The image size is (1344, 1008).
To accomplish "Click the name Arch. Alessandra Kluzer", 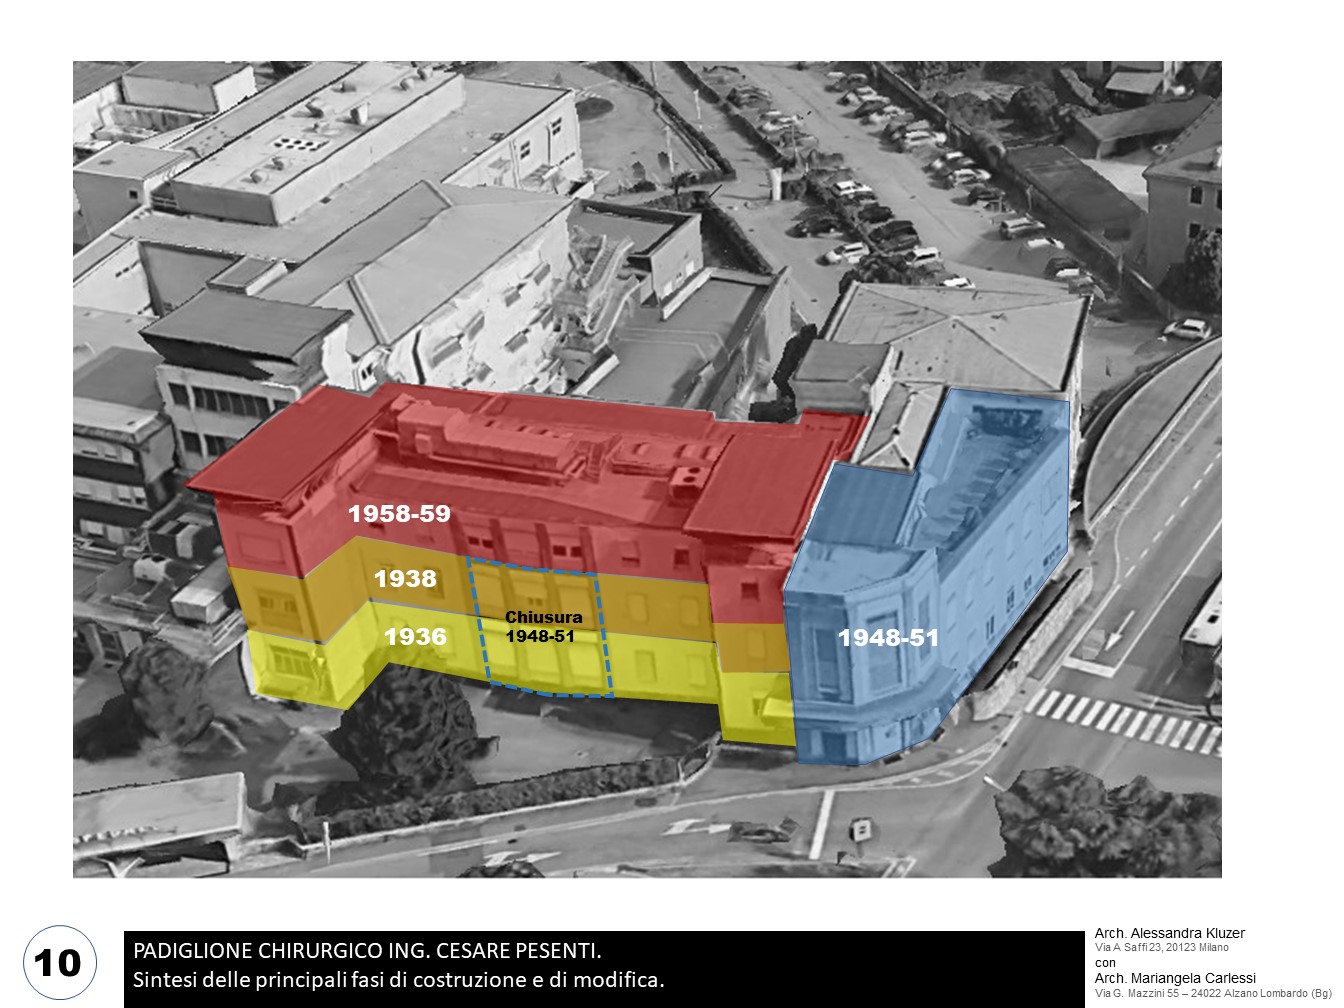I will tap(1169, 933).
